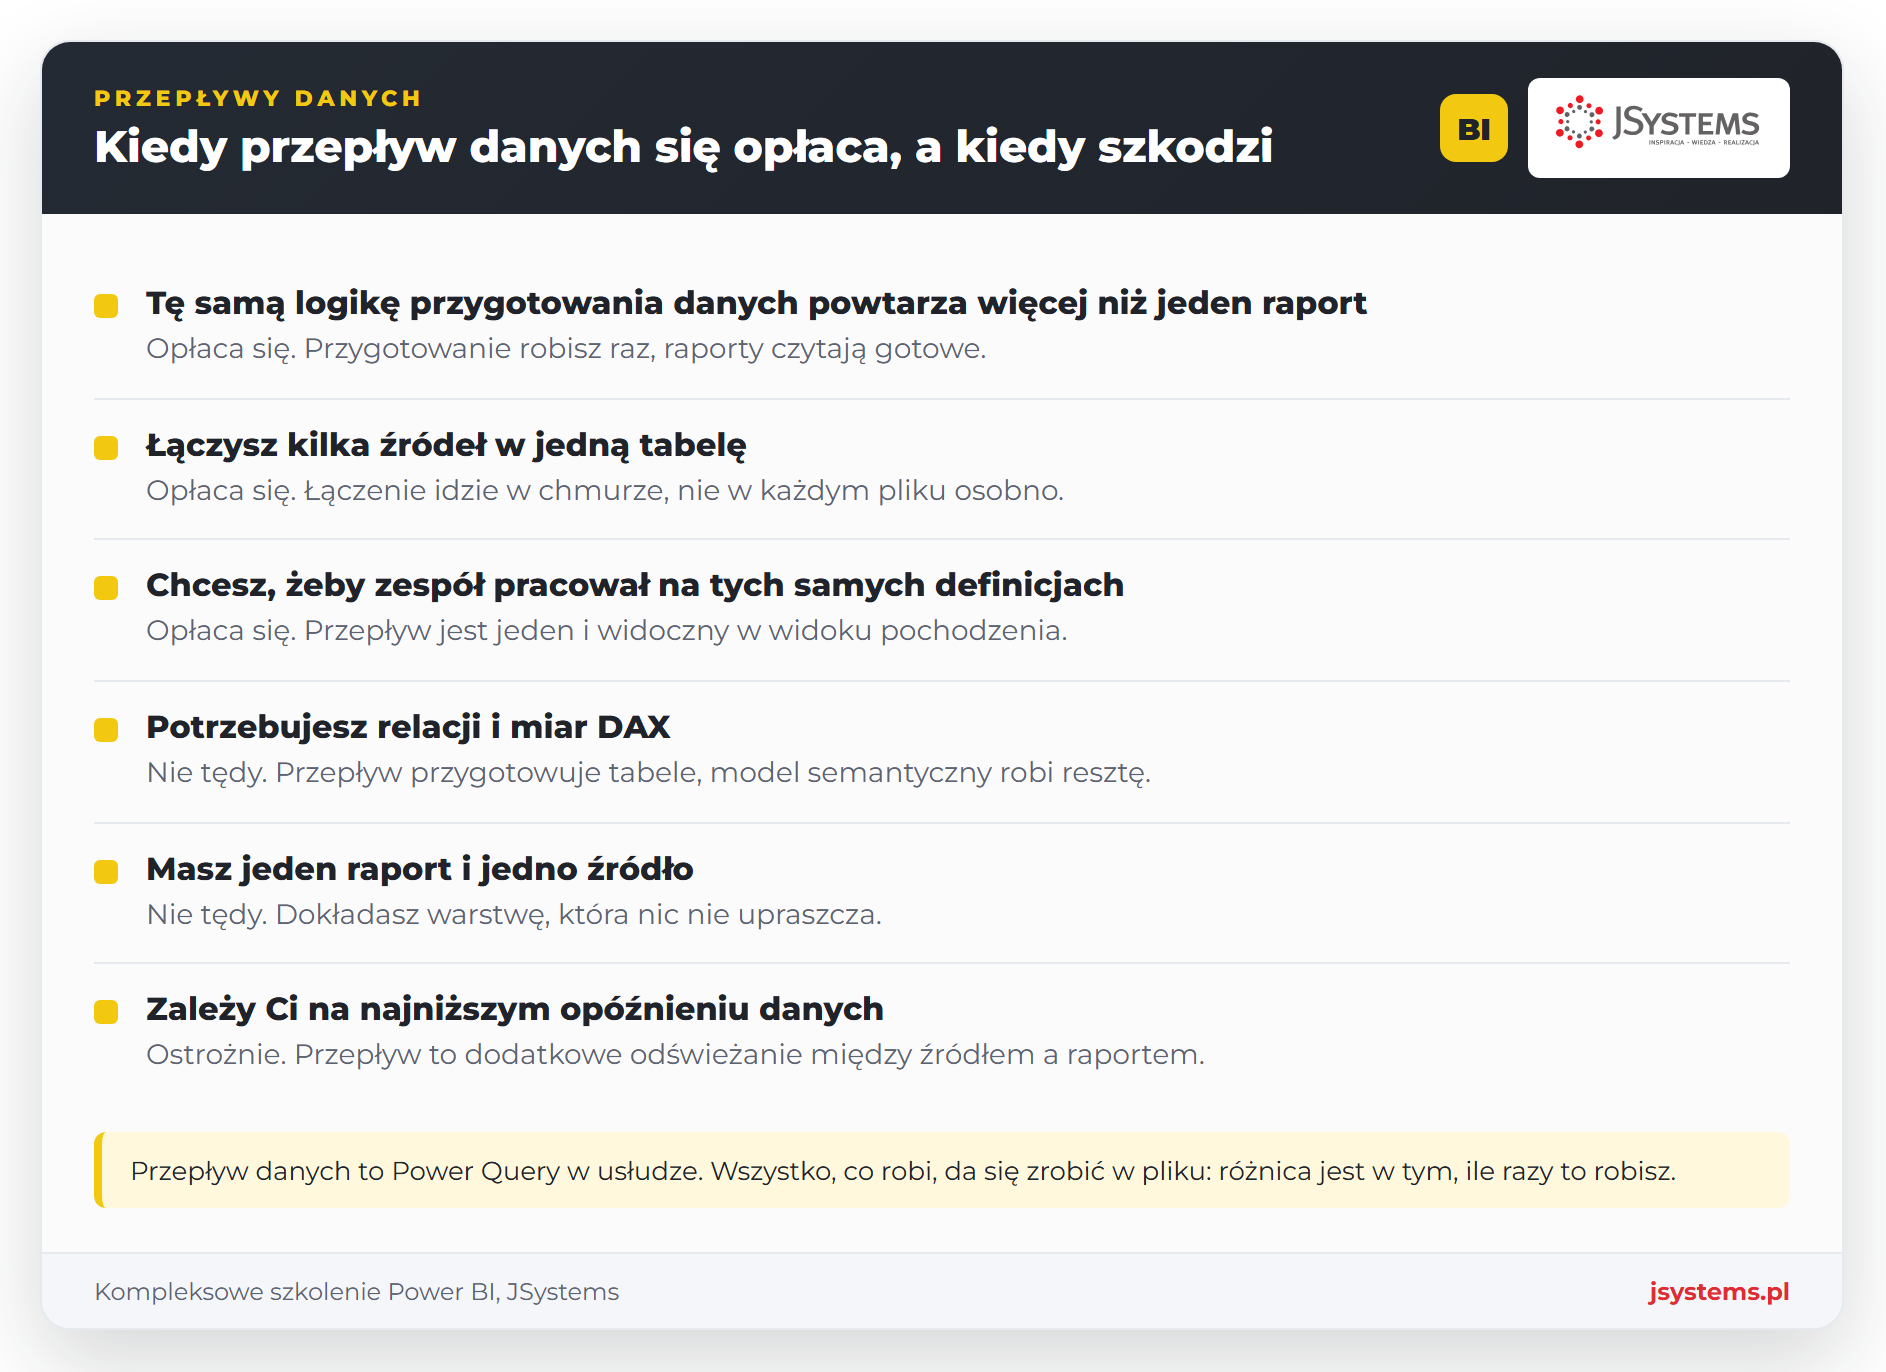
Task: Click footer text 'Kompleksowe szkolenie Power BI, JSystems'
Action: click(x=357, y=1292)
